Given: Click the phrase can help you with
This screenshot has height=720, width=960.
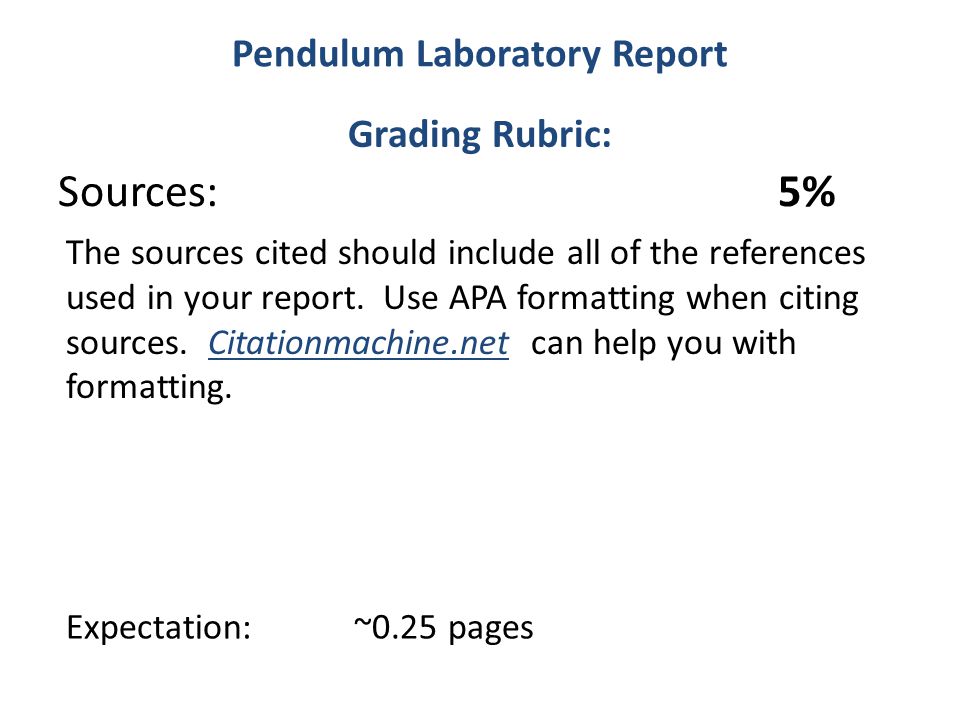Looking at the screenshot, I should [x=664, y=343].
